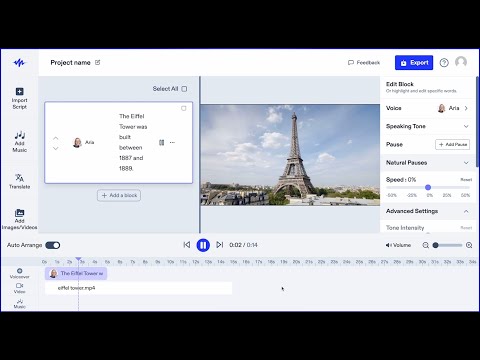The image size is (480, 360).
Task: Check the Eiffel Tower block's checkbox
Action: tap(184, 108)
